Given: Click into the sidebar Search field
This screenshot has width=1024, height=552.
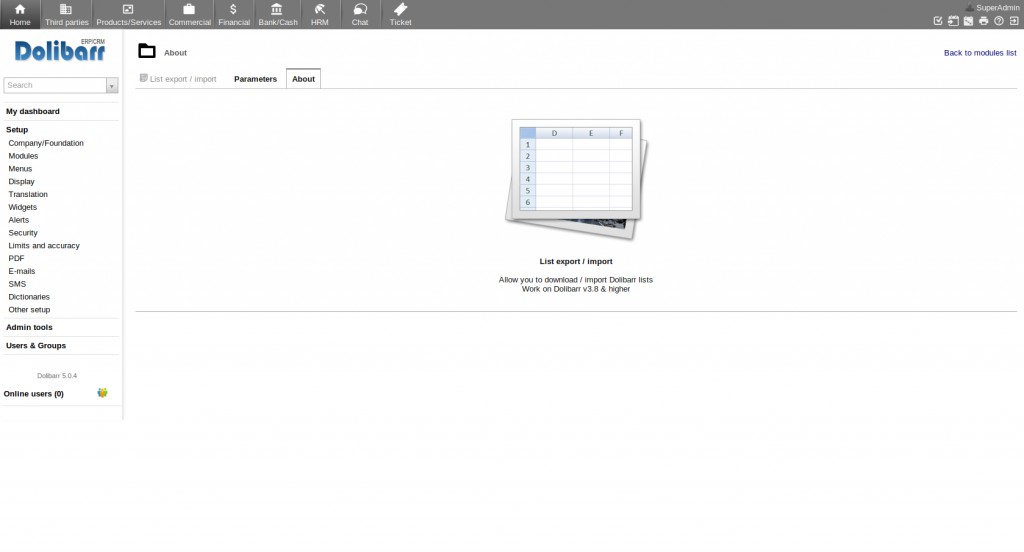Looking at the screenshot, I should (54, 86).
